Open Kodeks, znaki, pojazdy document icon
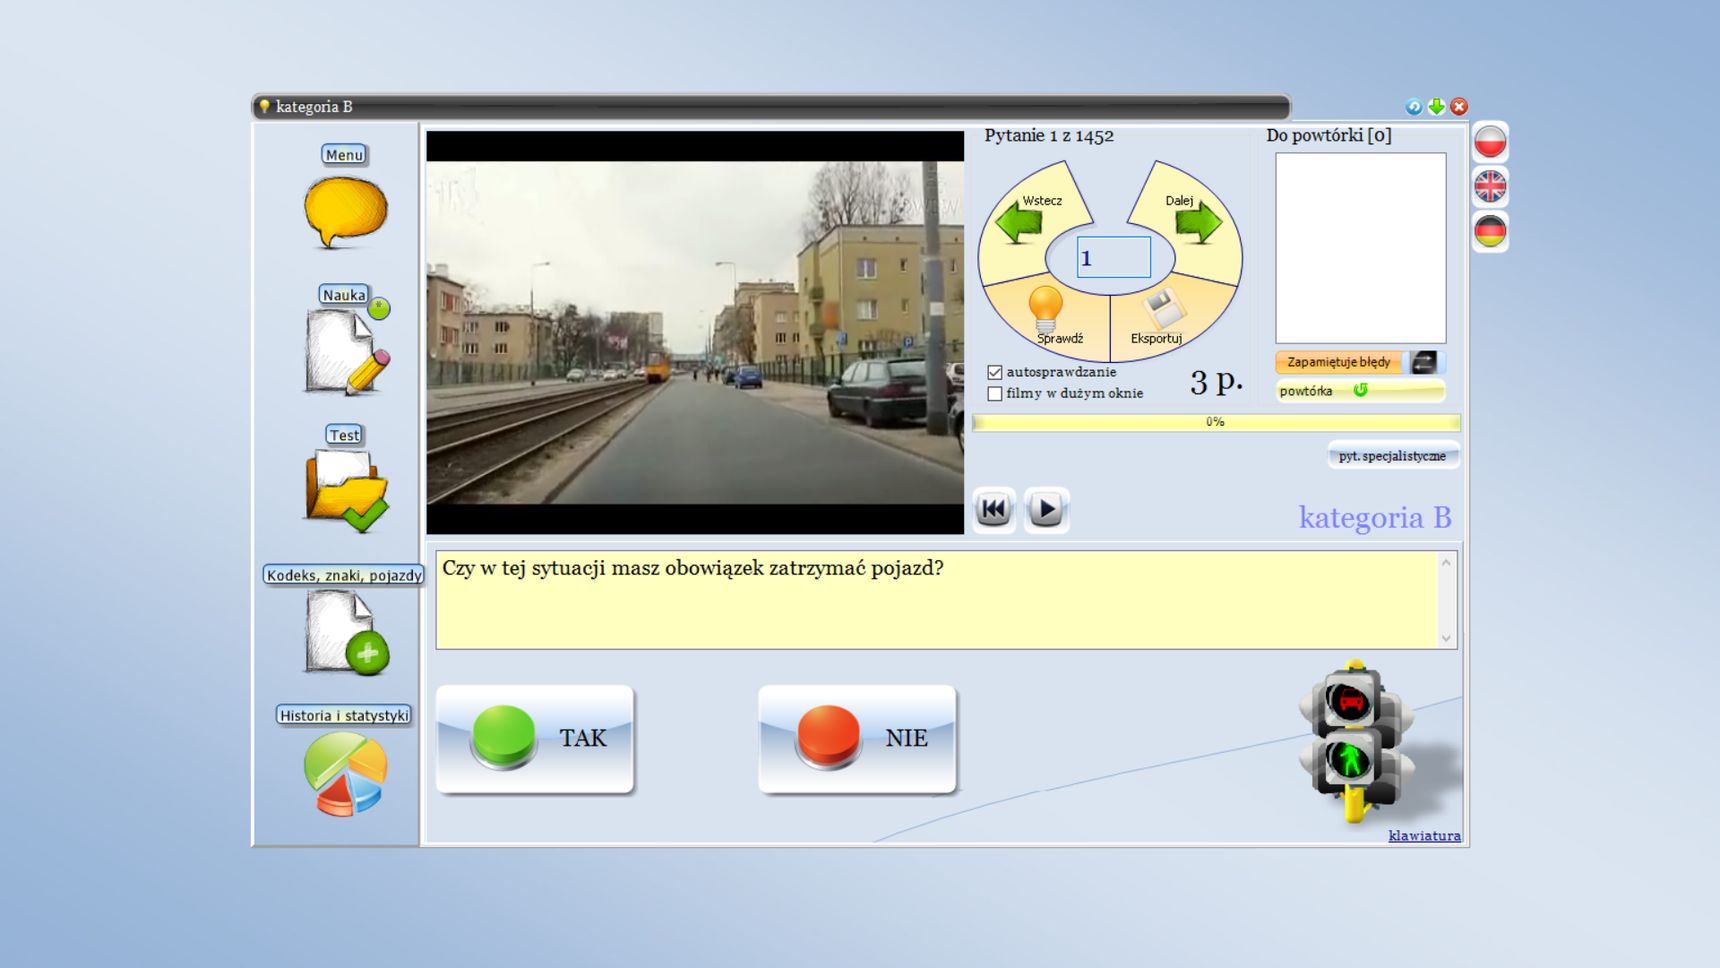1720x968 pixels. tap(347, 631)
